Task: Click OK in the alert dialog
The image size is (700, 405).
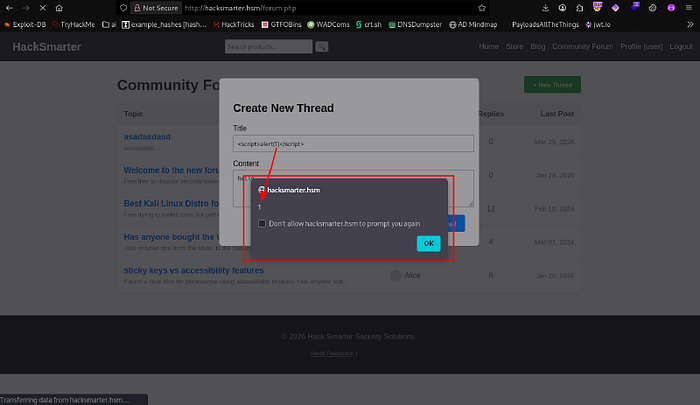Action: [429, 243]
